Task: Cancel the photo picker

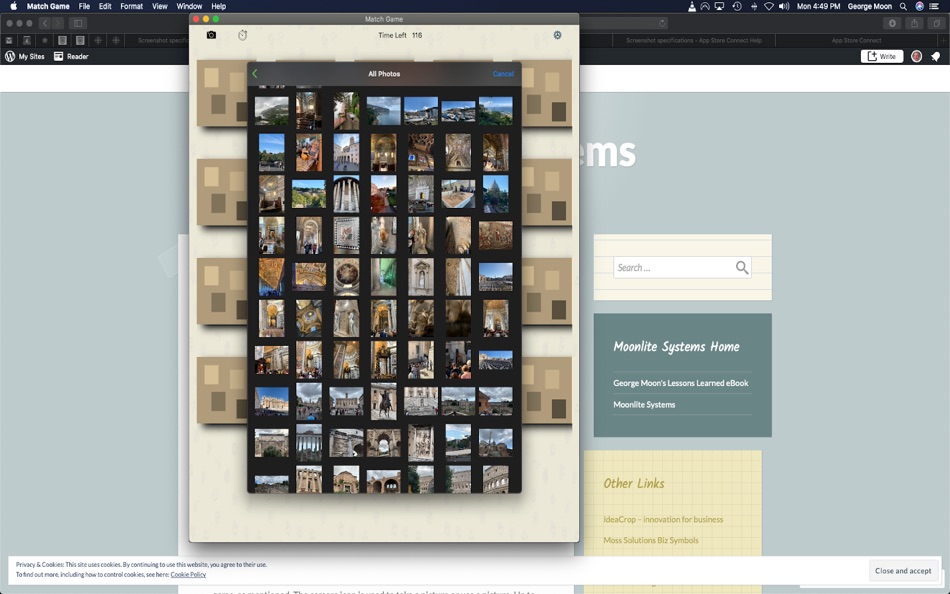Action: (x=503, y=73)
